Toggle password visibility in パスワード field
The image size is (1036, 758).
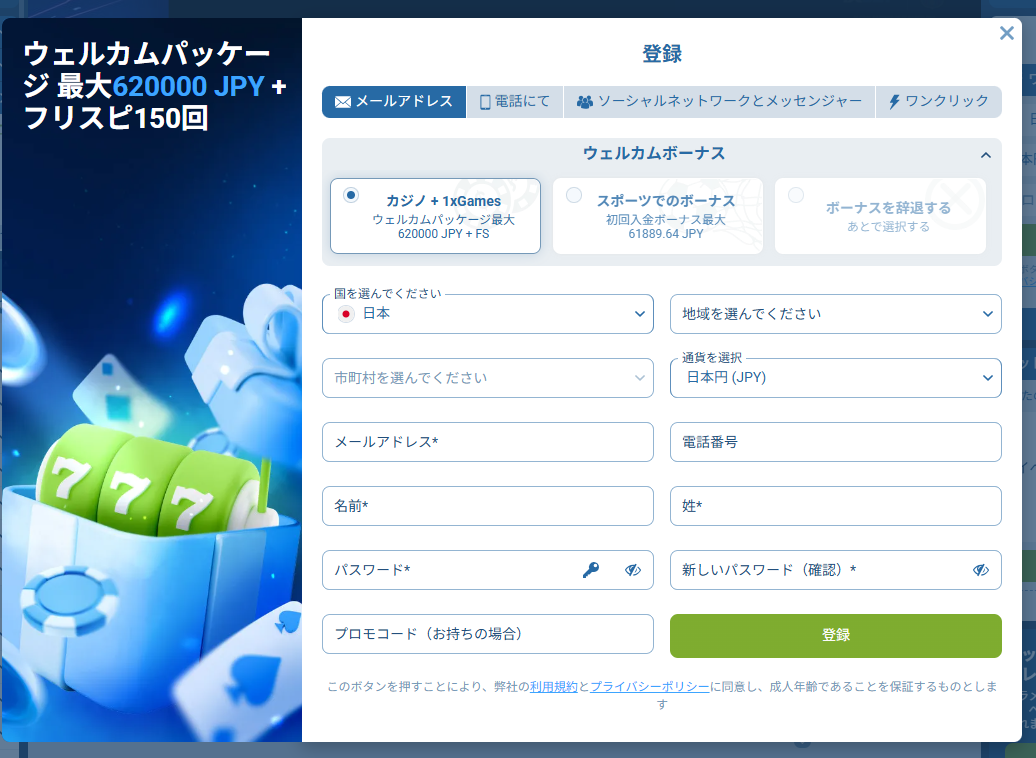(x=633, y=570)
